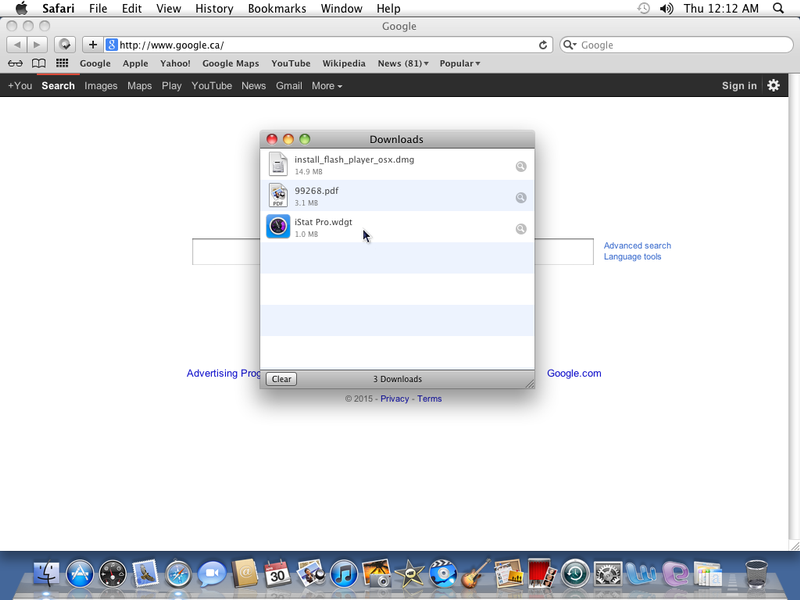Open the Language tools link
Screen dimensions: 800x600
pos(632,257)
